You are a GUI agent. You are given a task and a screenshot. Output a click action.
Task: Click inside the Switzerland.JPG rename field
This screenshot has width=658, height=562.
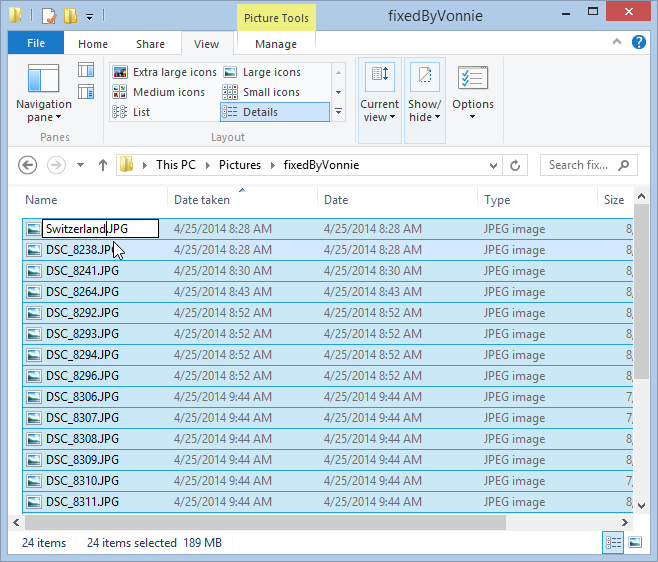tap(100, 229)
